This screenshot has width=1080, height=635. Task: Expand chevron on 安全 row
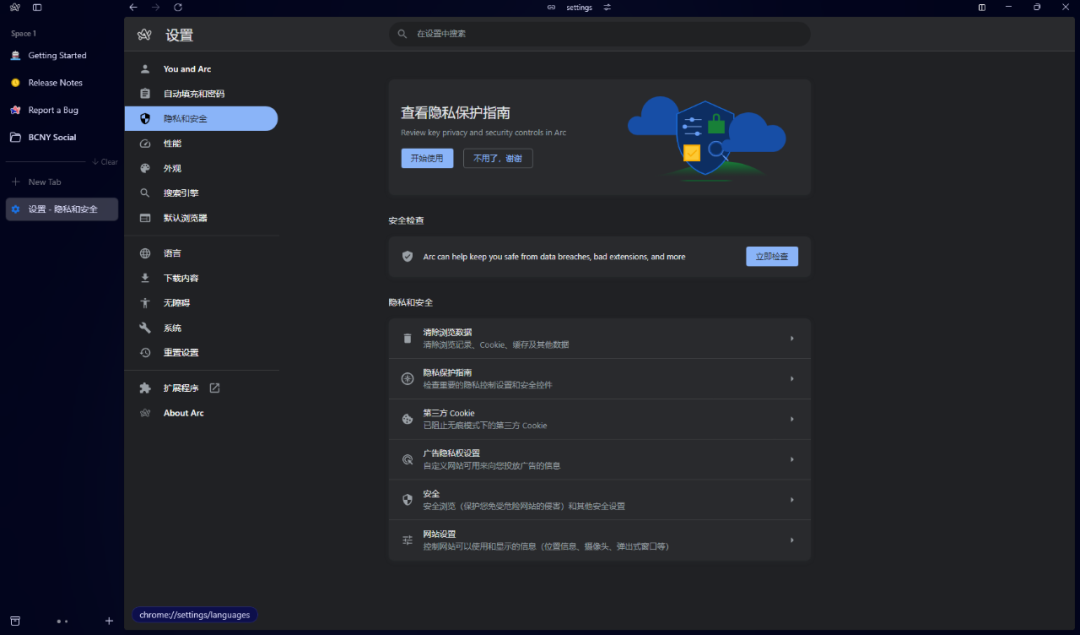pyautogui.click(x=791, y=500)
